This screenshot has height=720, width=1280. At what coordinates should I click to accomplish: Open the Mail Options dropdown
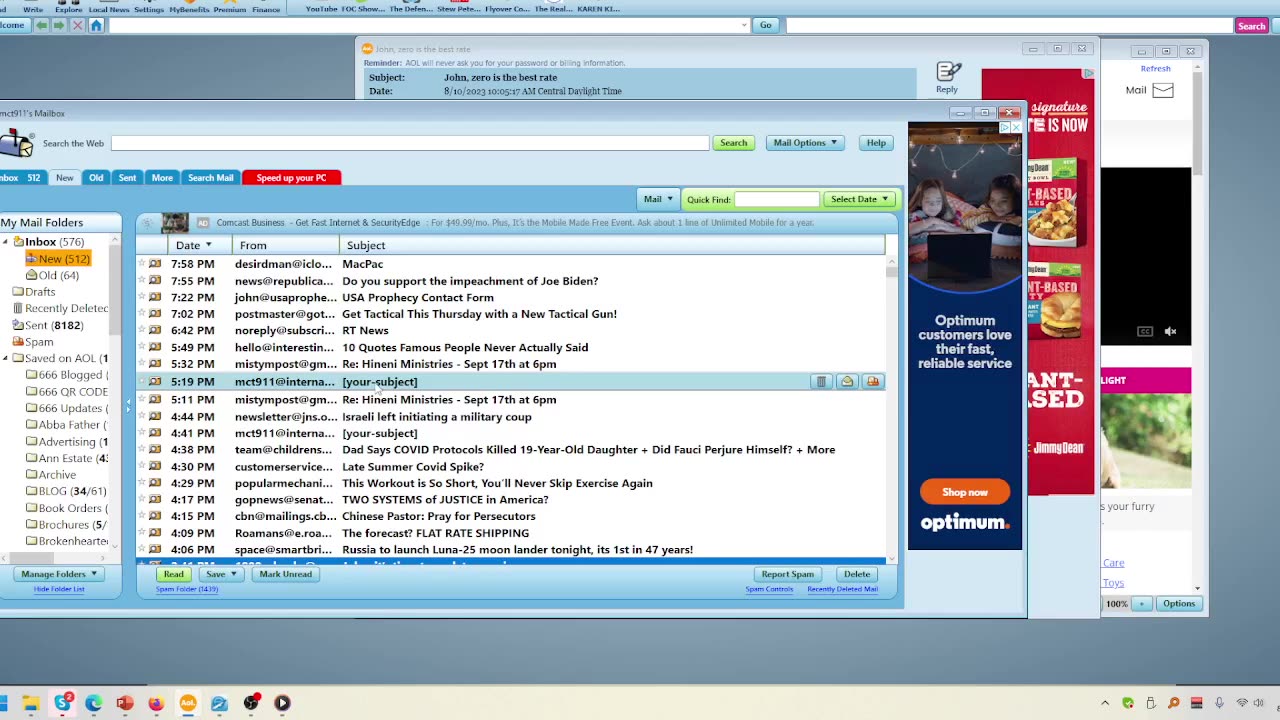[x=805, y=143]
